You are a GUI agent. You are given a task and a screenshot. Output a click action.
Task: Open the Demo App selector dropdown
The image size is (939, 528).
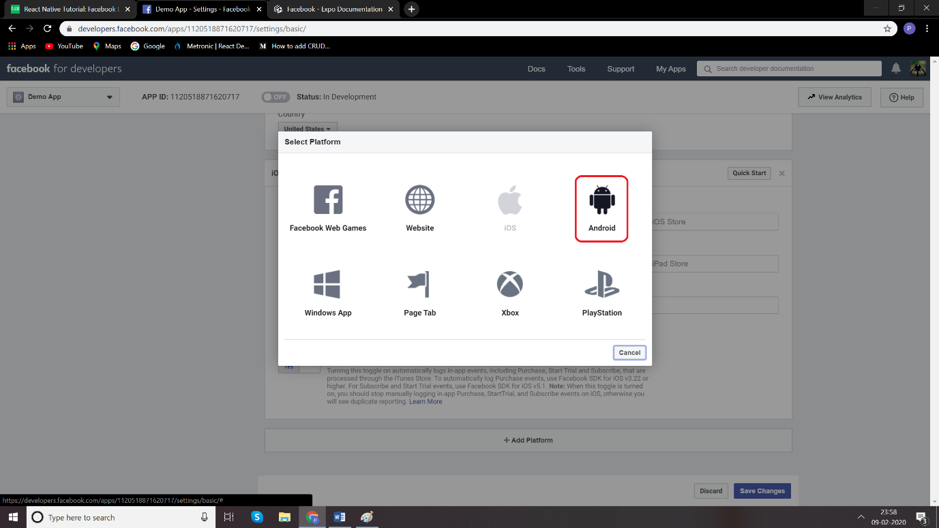click(x=63, y=97)
